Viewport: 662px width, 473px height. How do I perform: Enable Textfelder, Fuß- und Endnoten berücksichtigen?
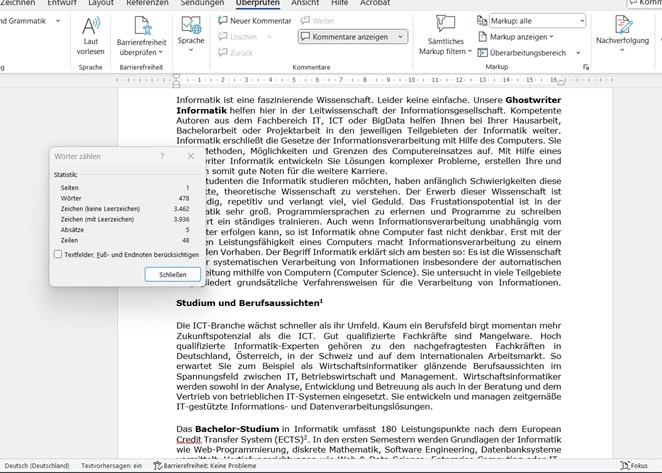click(x=58, y=254)
